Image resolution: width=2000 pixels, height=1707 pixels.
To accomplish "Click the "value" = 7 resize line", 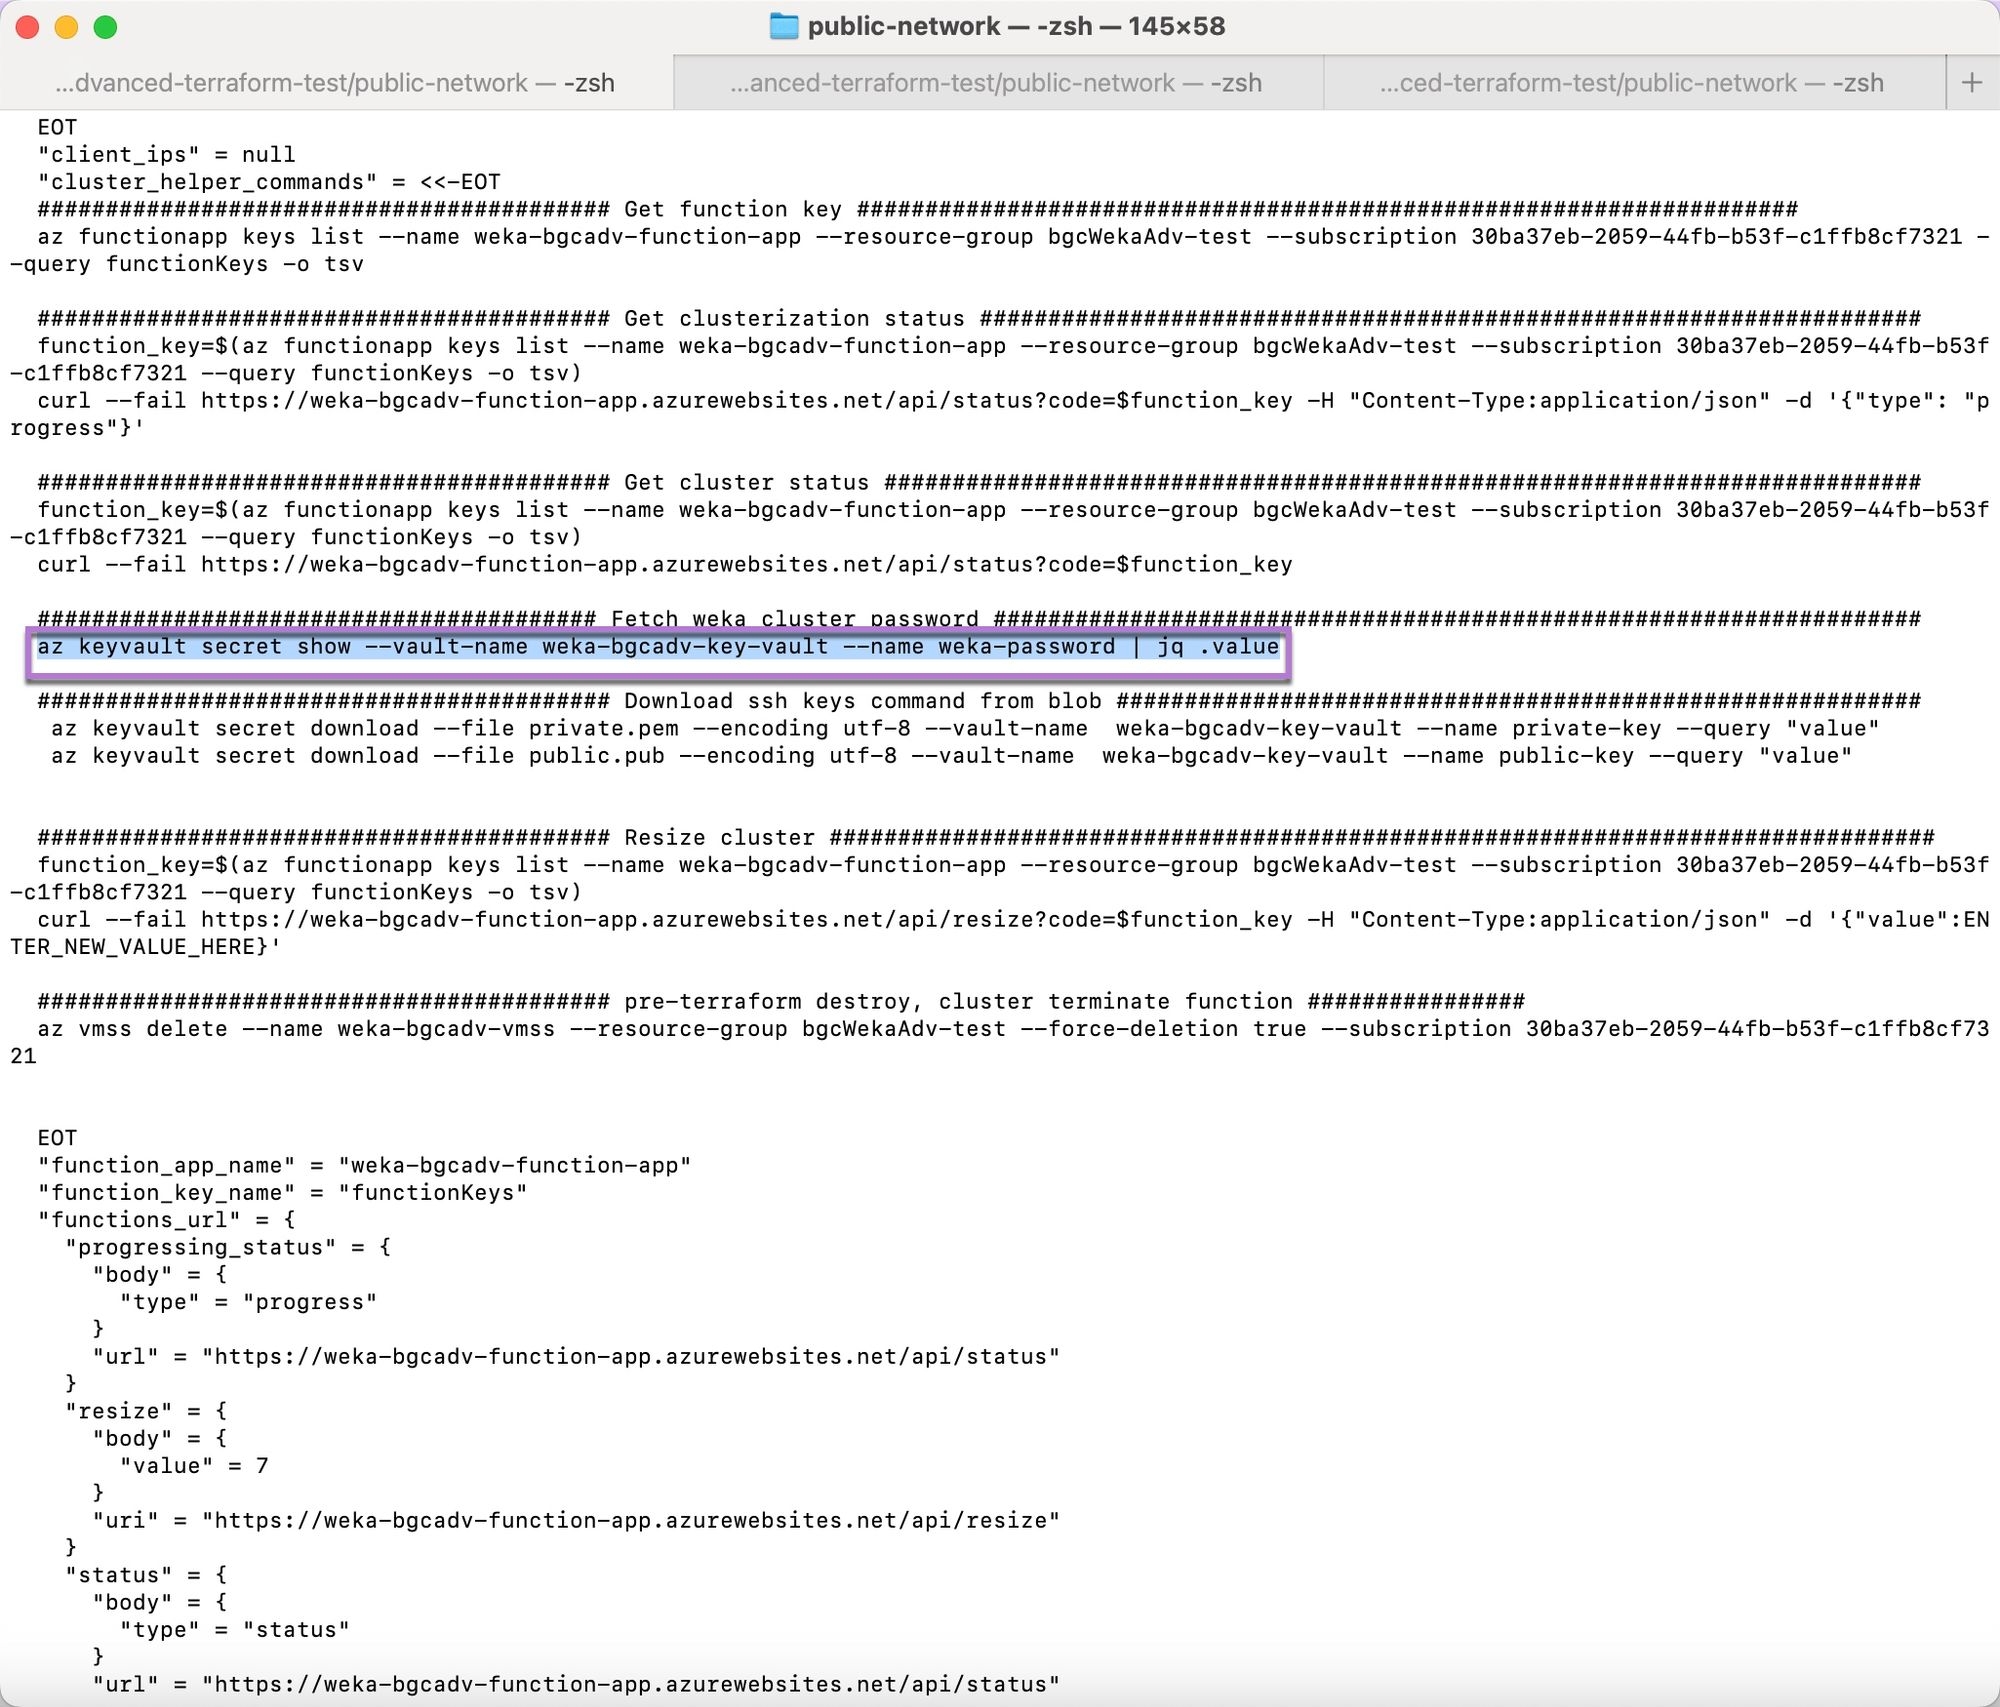I will (194, 1466).
